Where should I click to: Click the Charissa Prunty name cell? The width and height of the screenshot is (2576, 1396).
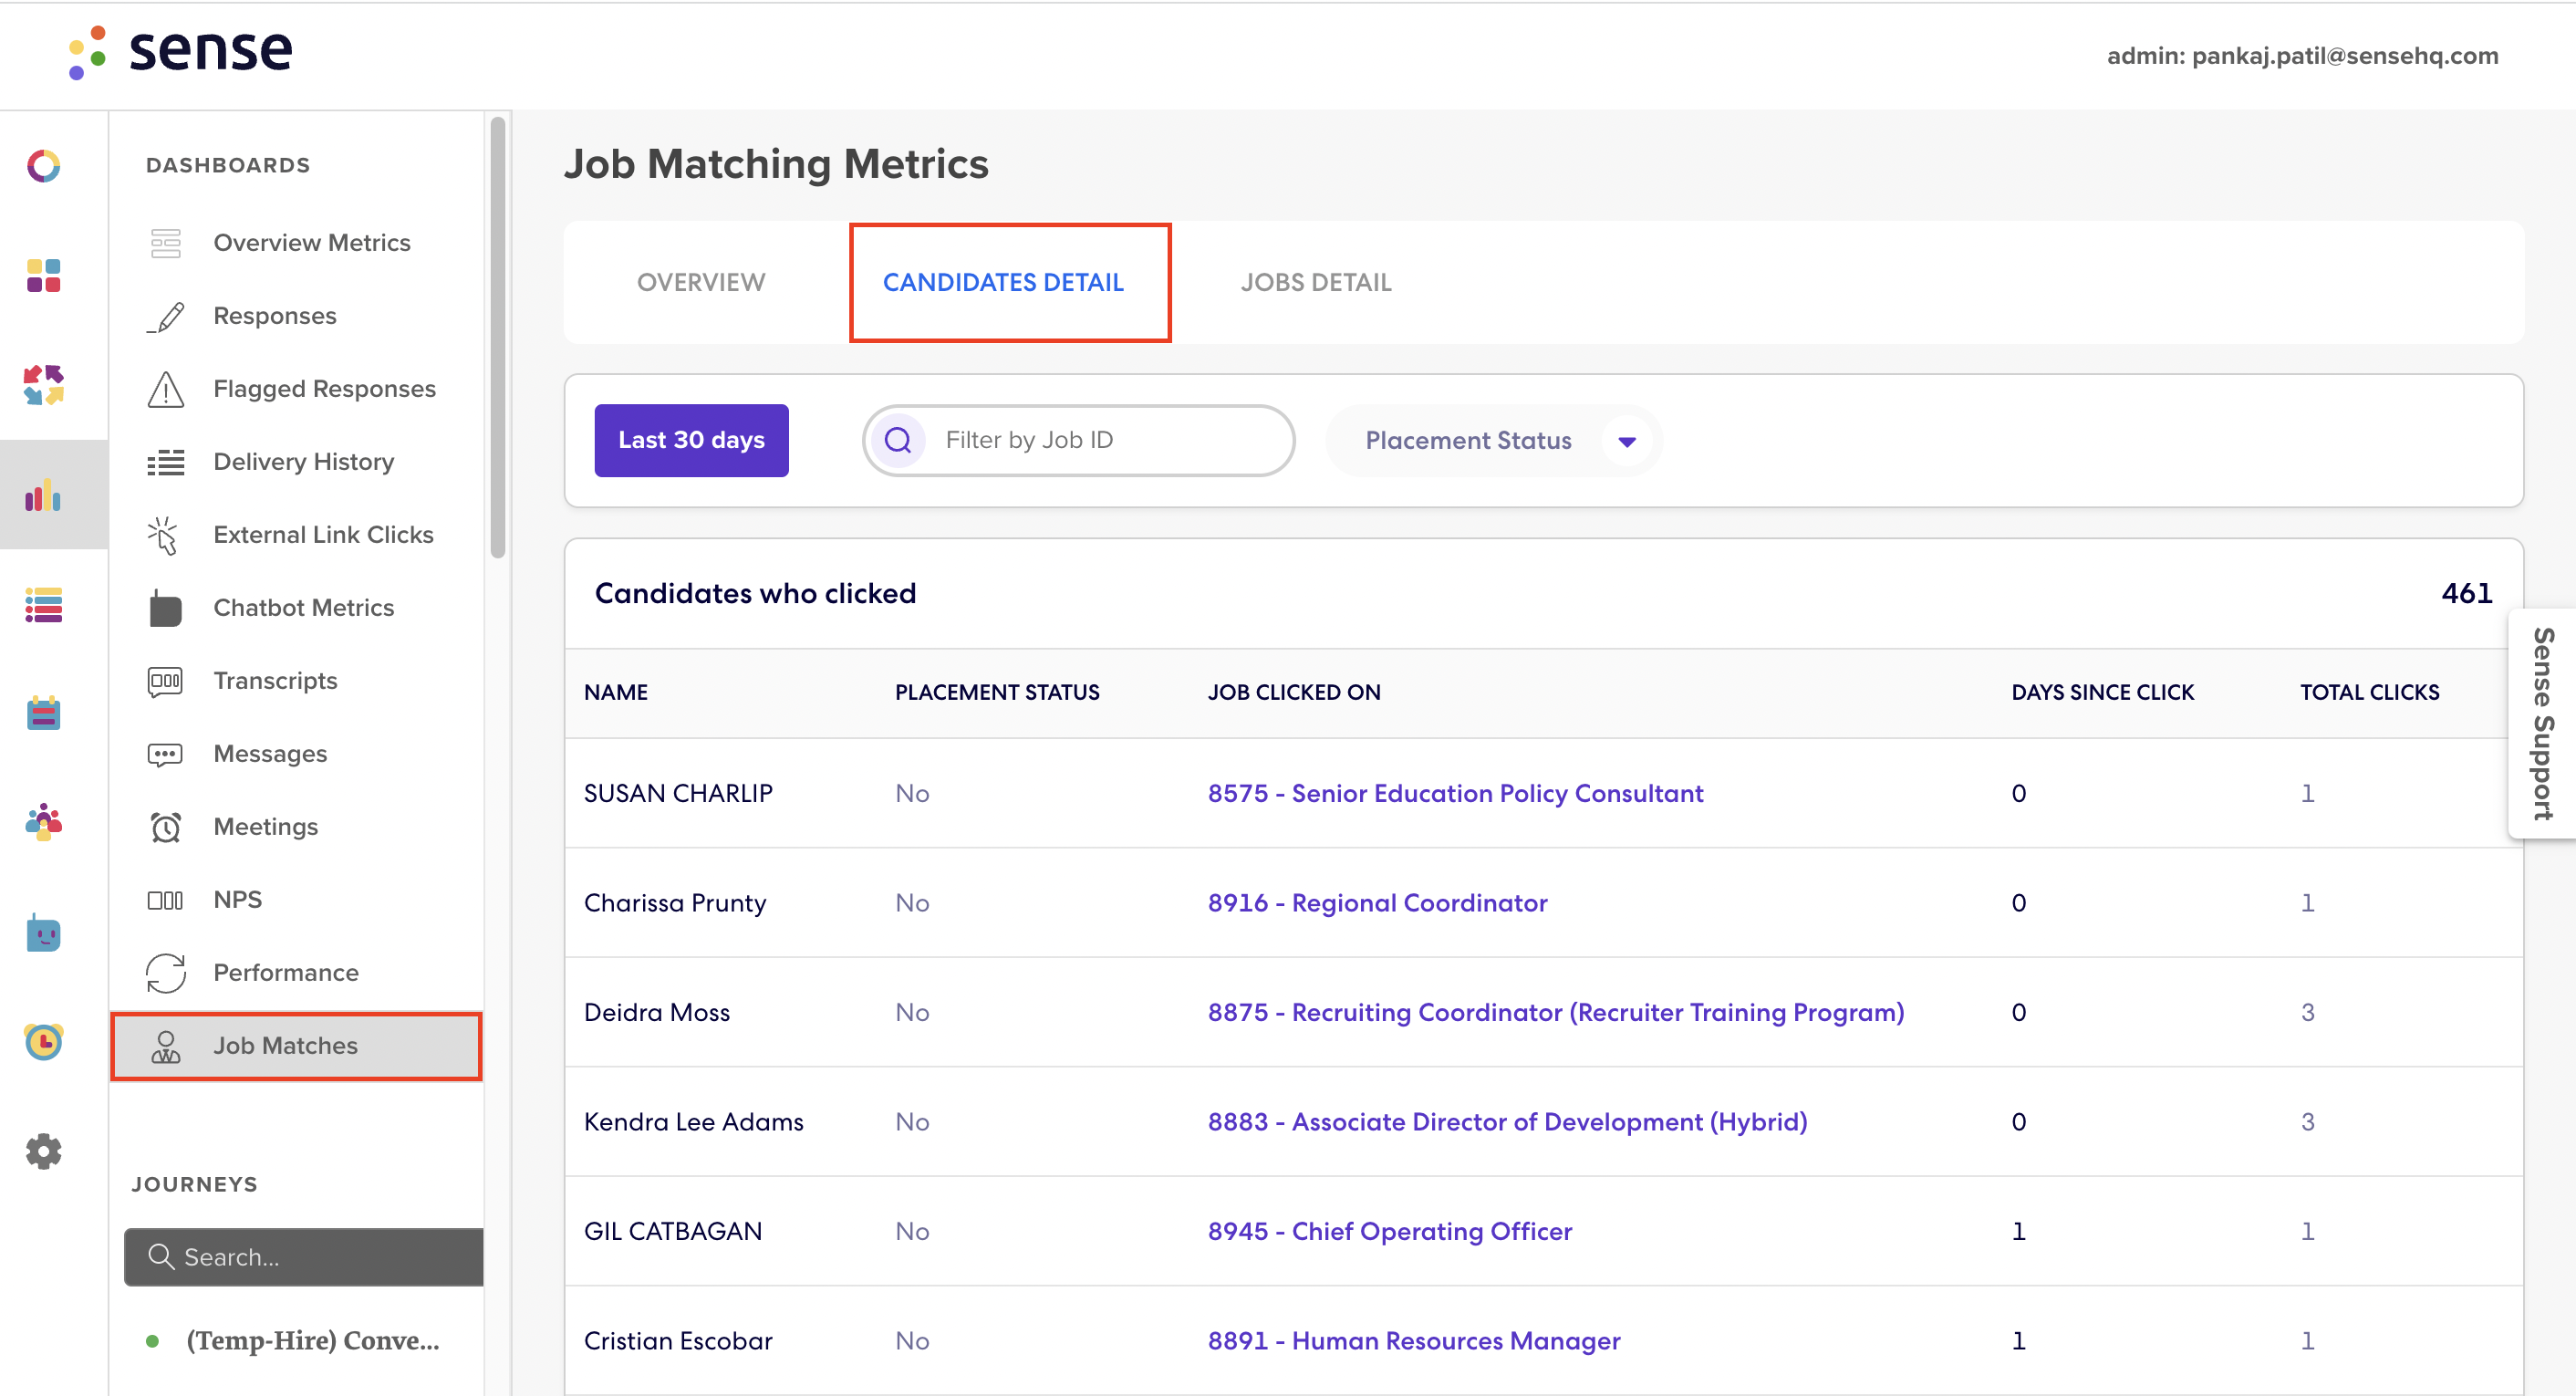click(x=675, y=903)
